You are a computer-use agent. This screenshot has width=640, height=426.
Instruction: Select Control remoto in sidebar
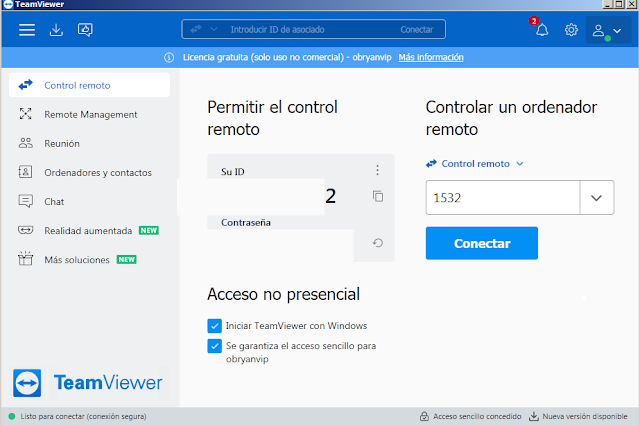[x=89, y=85]
